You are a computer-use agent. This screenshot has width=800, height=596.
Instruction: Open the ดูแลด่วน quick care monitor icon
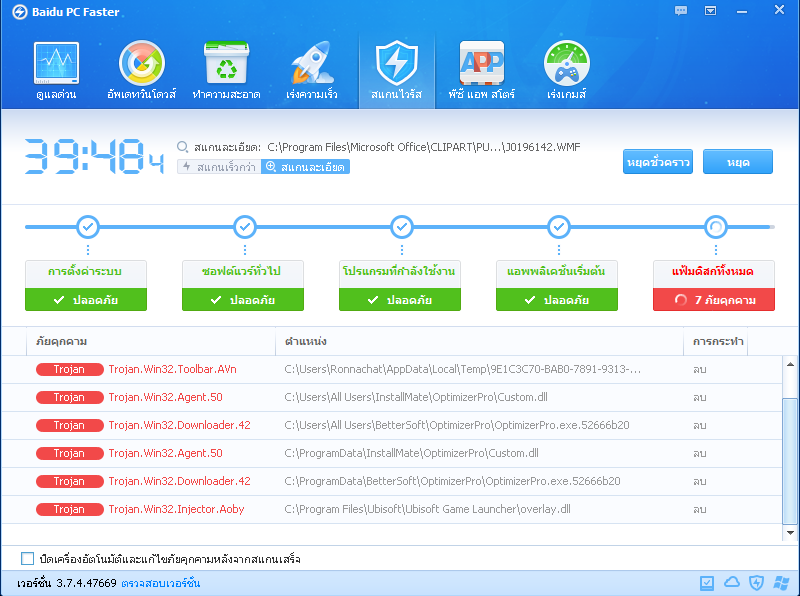(x=56, y=70)
